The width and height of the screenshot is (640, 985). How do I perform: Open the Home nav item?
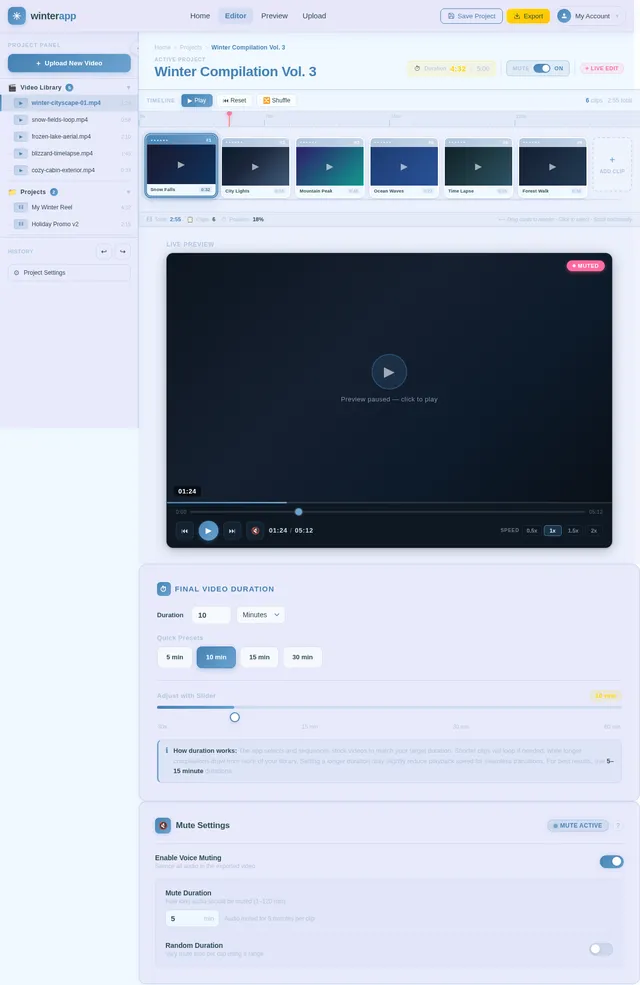point(200,16)
